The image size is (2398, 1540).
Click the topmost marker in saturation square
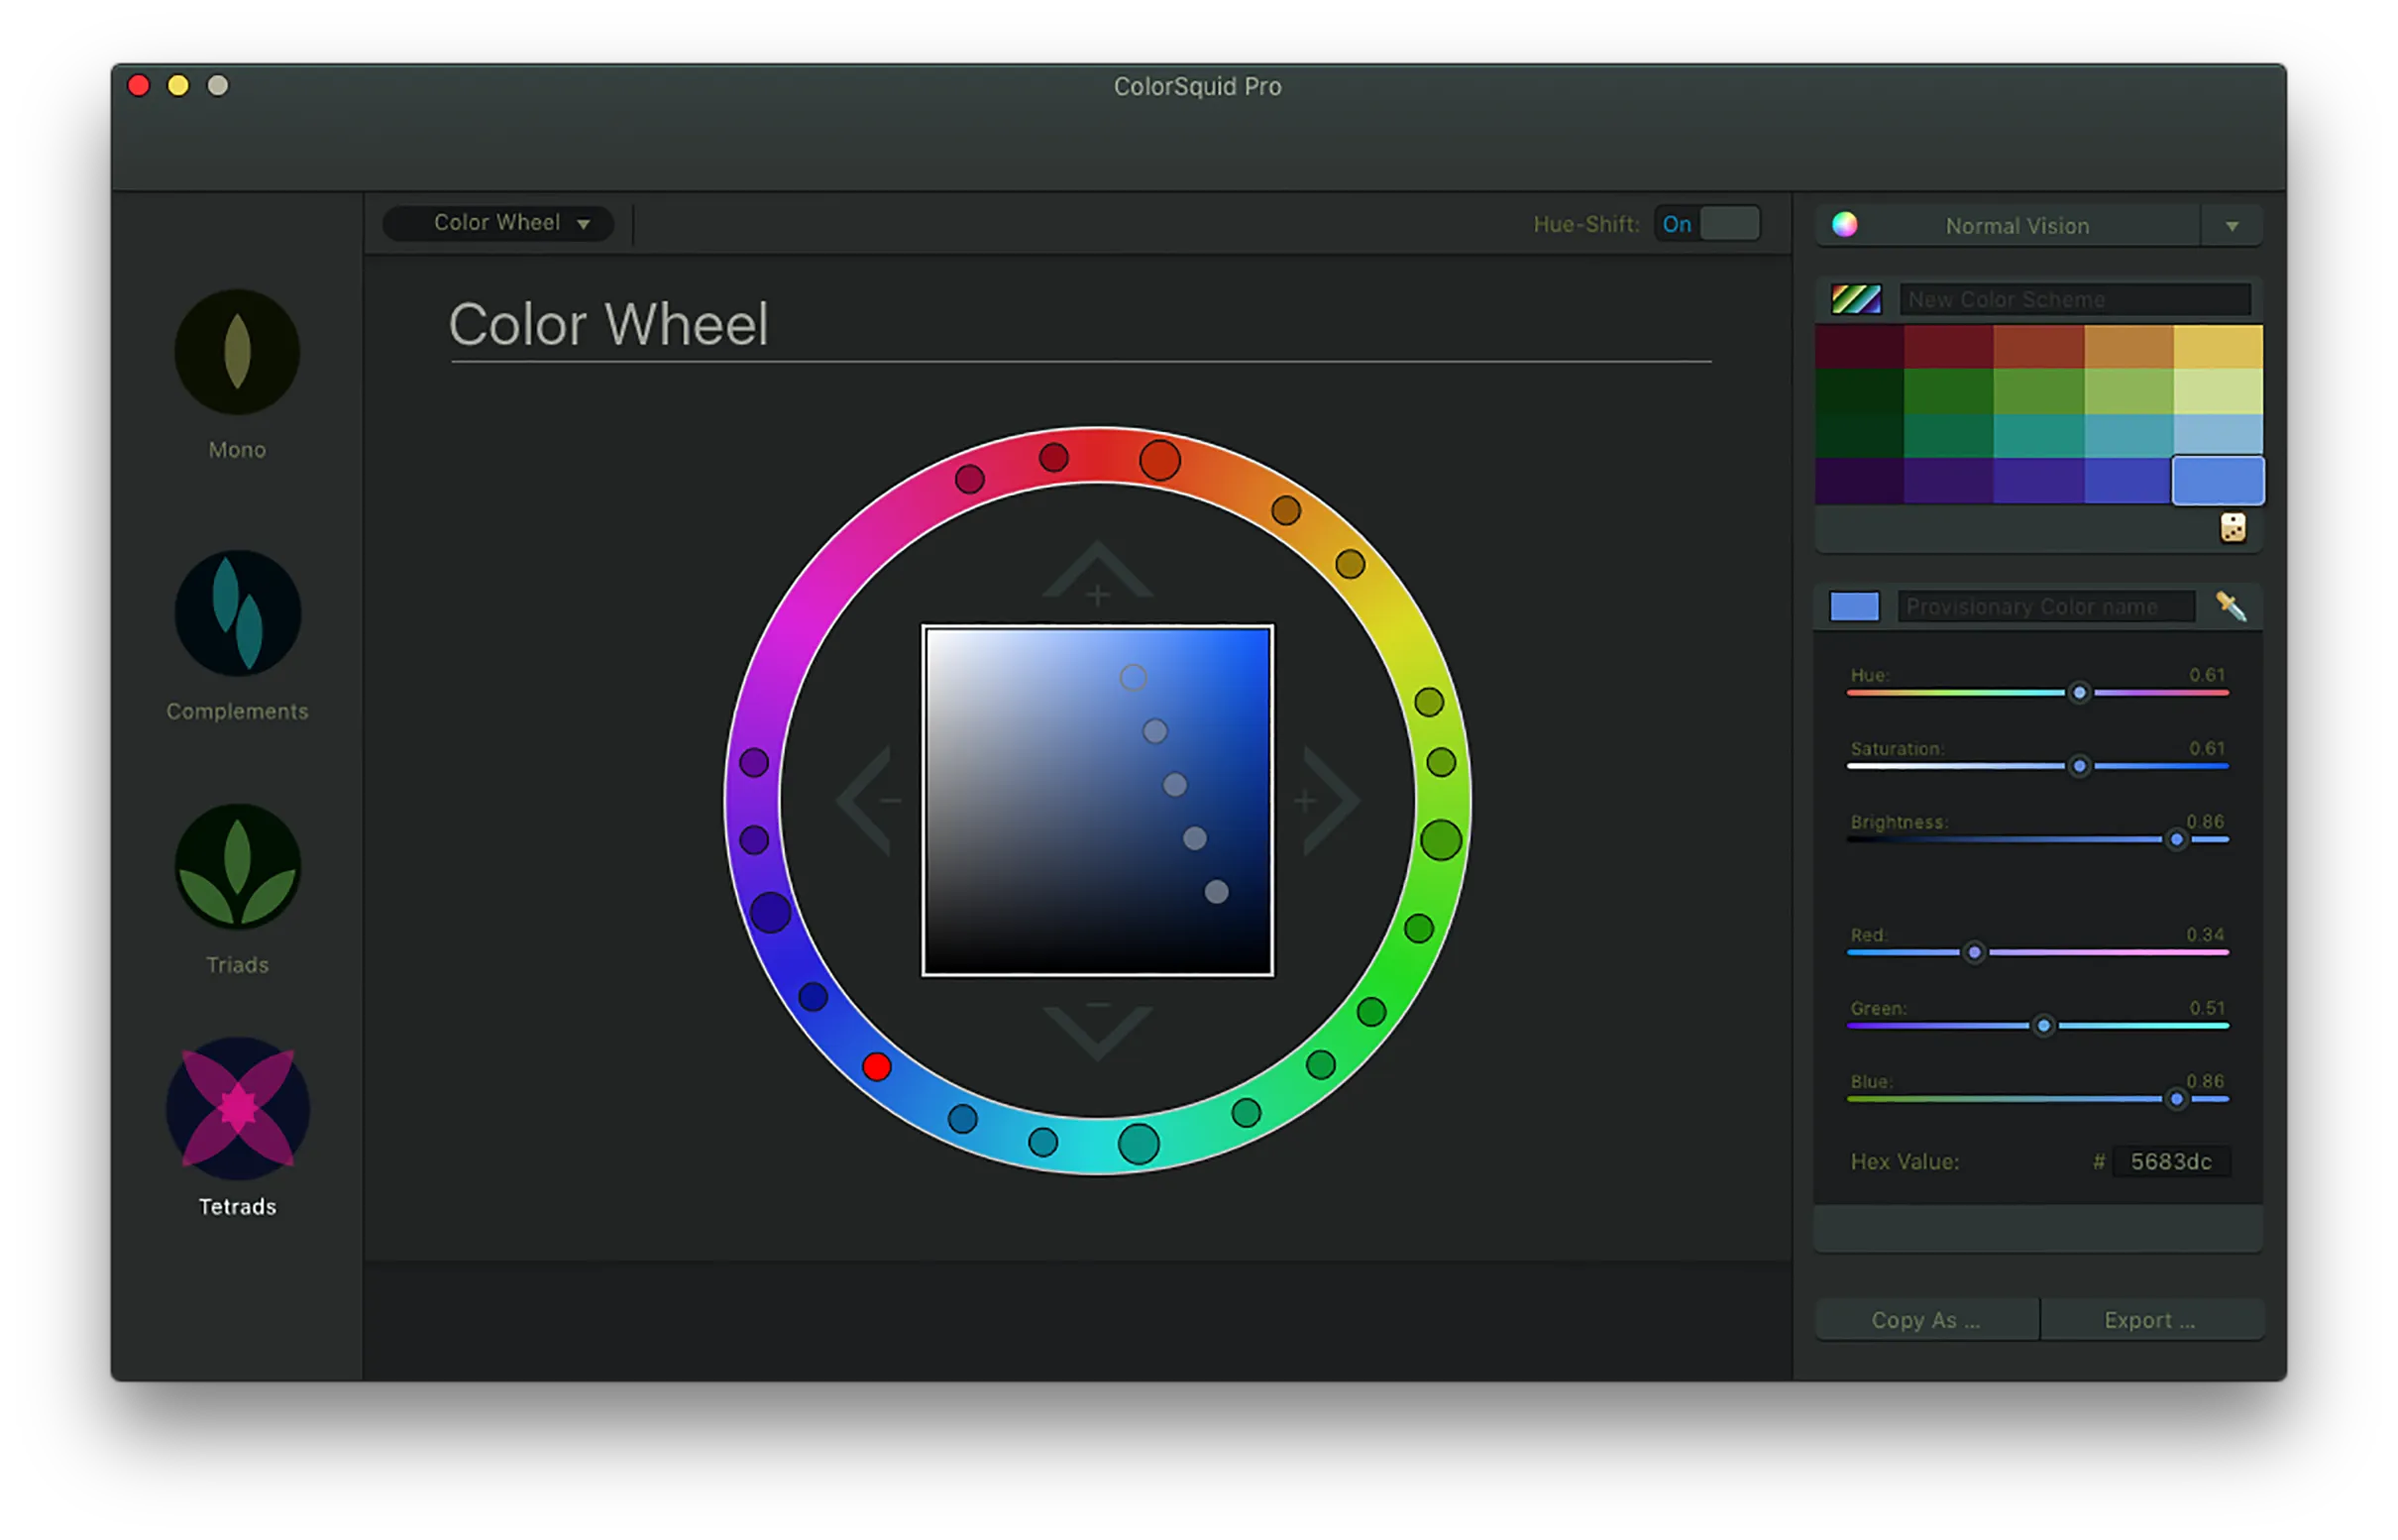coord(1132,678)
